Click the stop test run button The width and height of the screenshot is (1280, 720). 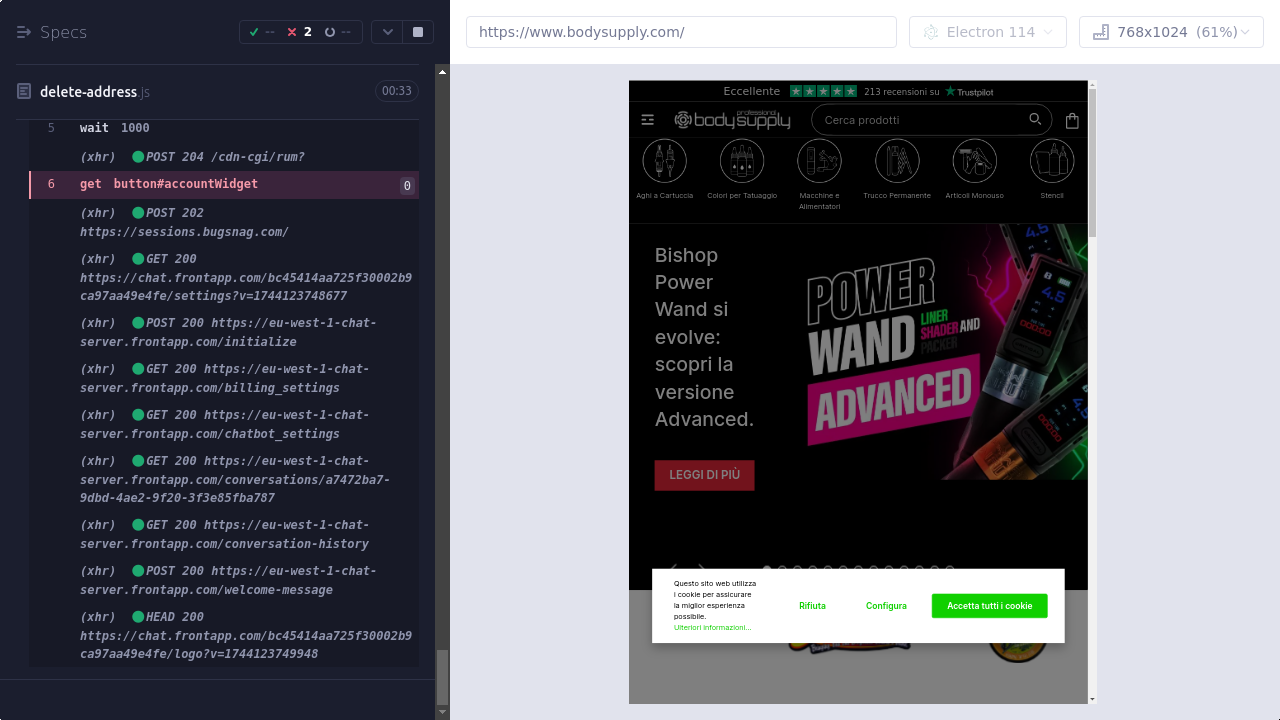(x=418, y=32)
